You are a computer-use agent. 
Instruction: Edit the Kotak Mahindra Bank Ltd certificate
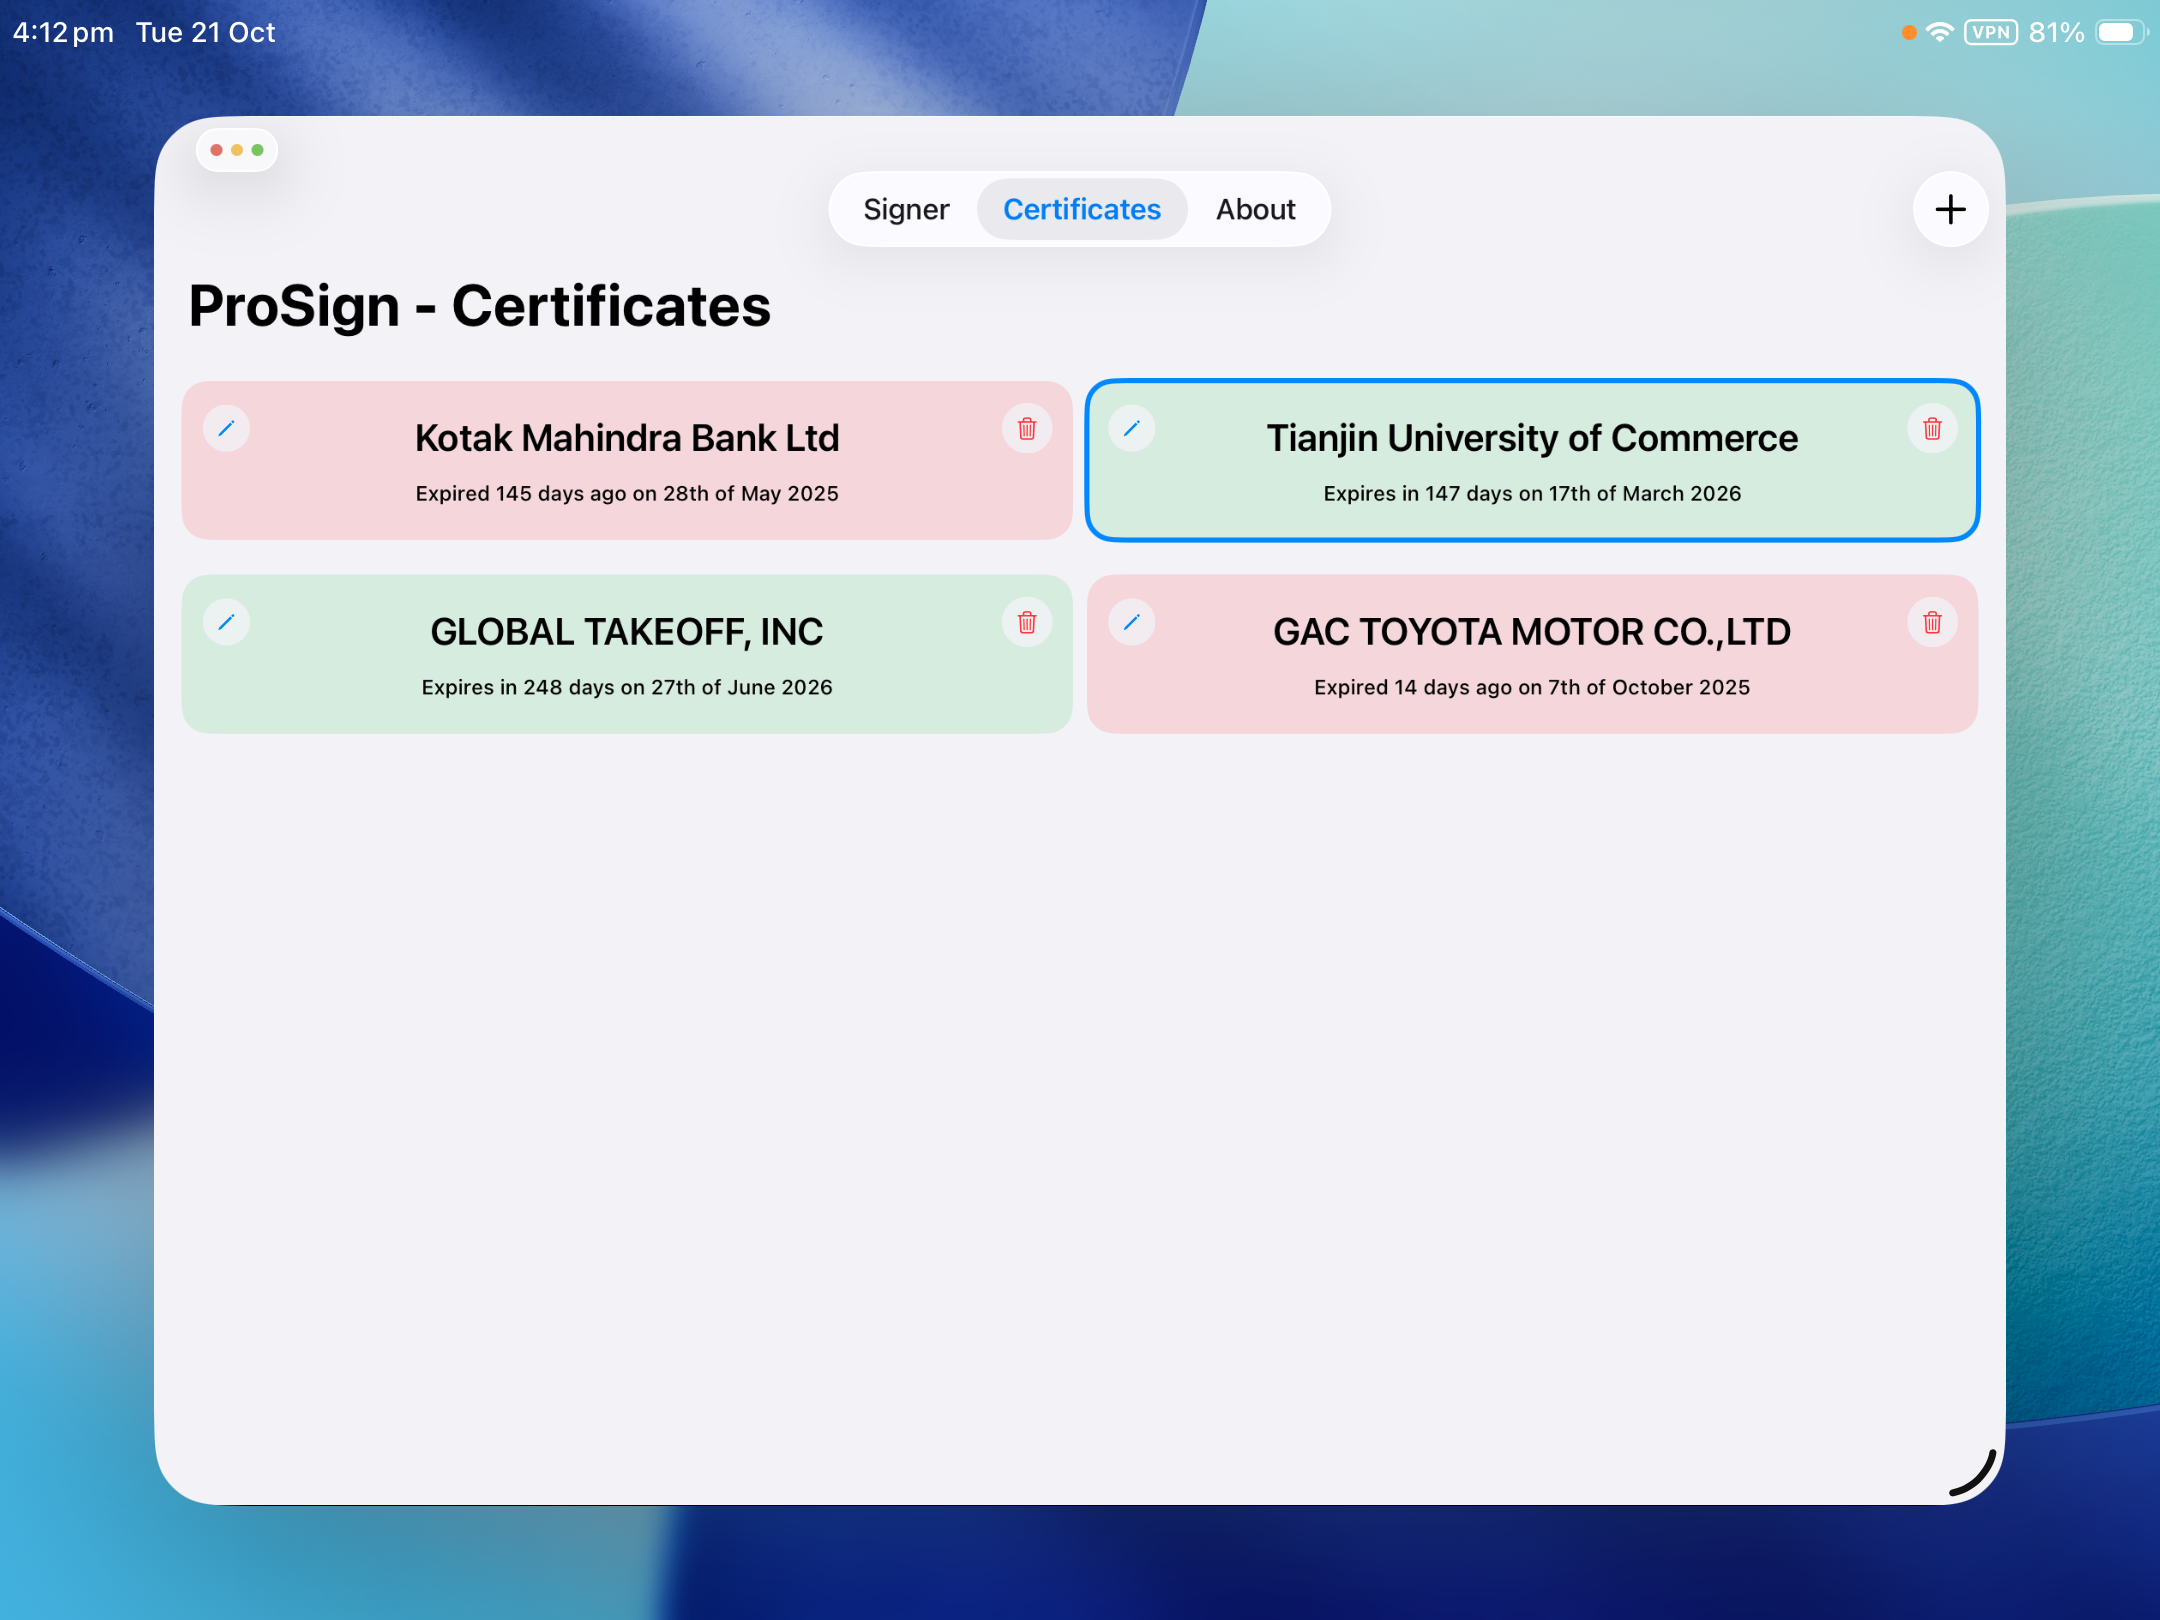click(x=226, y=429)
